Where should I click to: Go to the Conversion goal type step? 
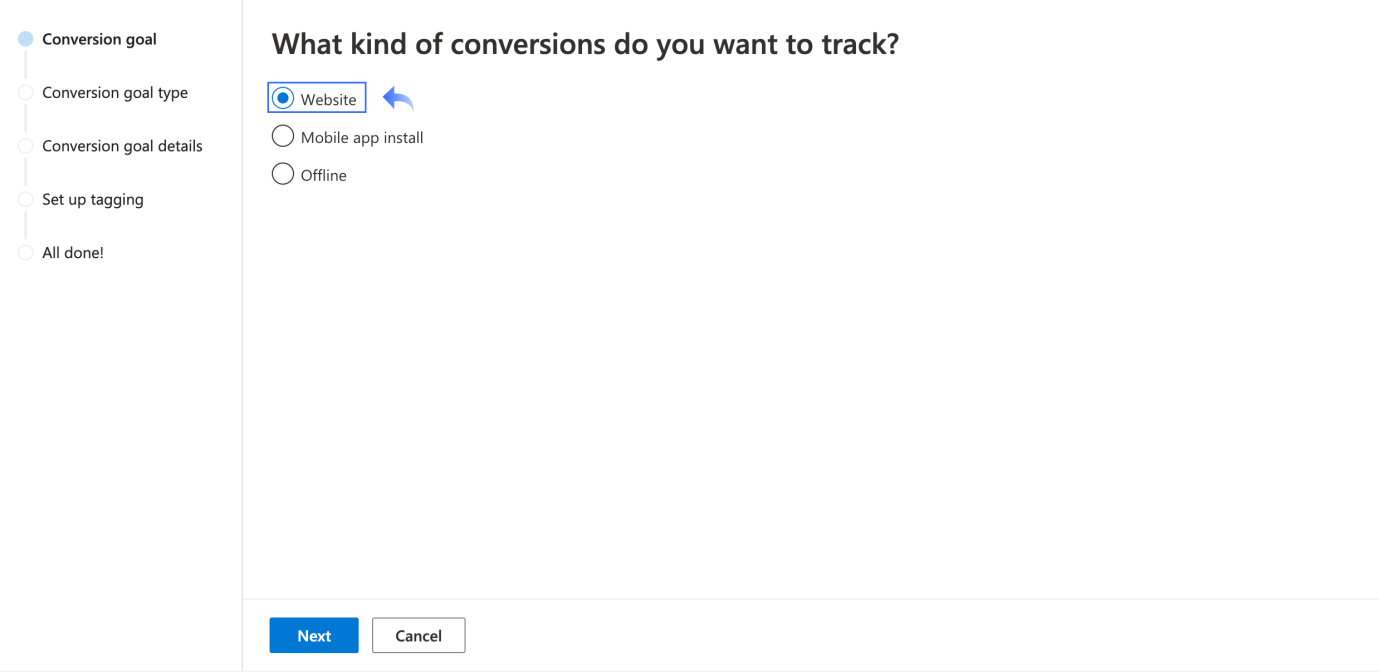tap(115, 93)
